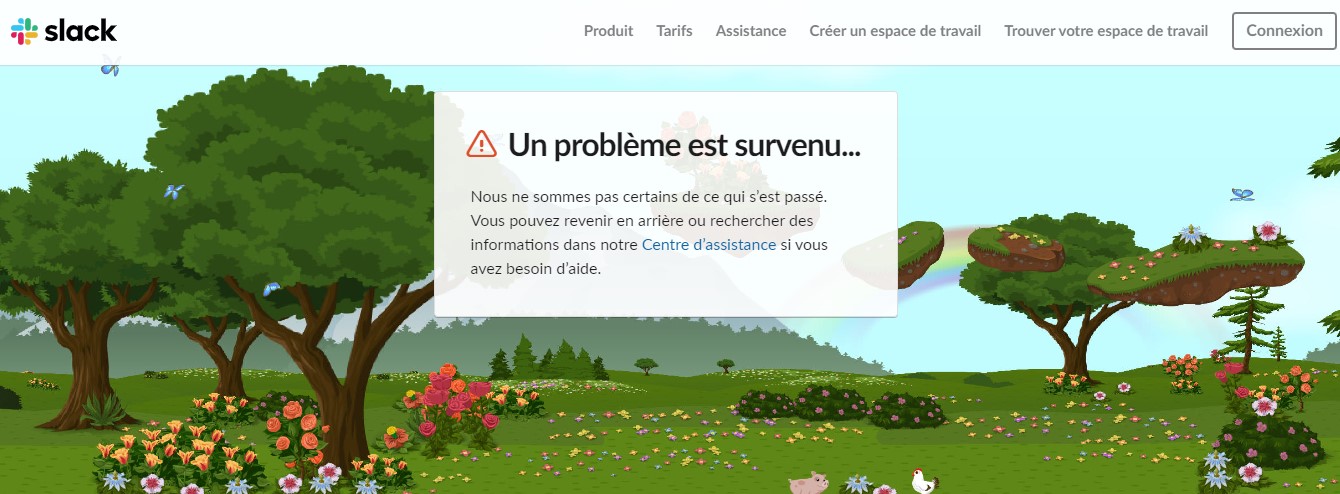Choose Trouver votre espace de travail

[x=1106, y=31]
